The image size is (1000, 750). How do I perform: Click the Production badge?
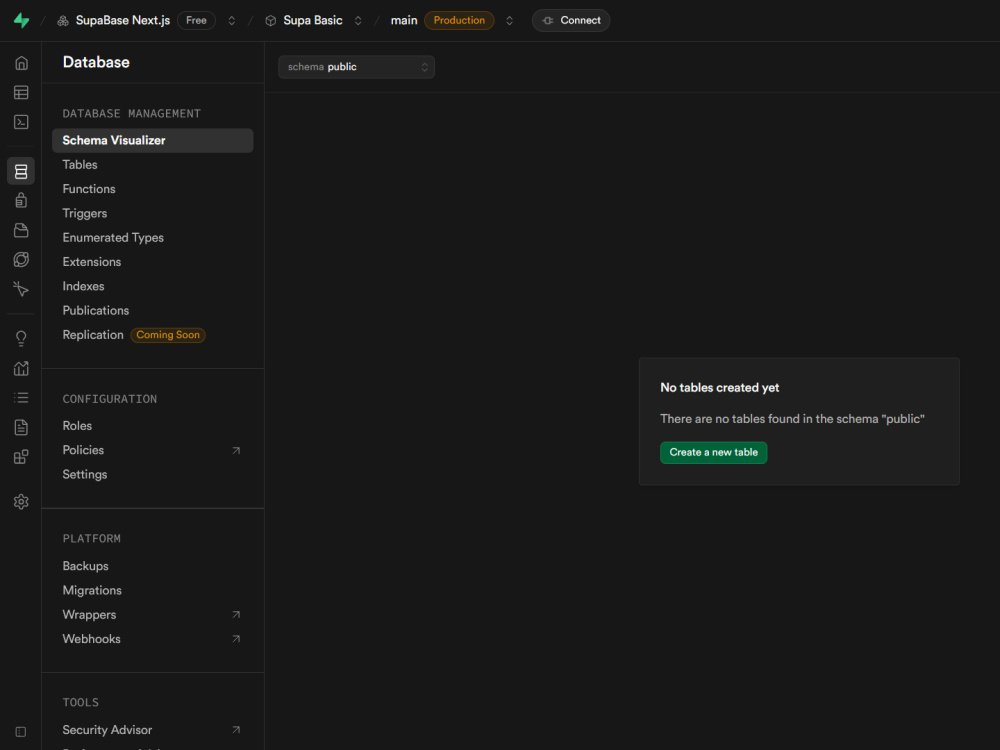459,20
